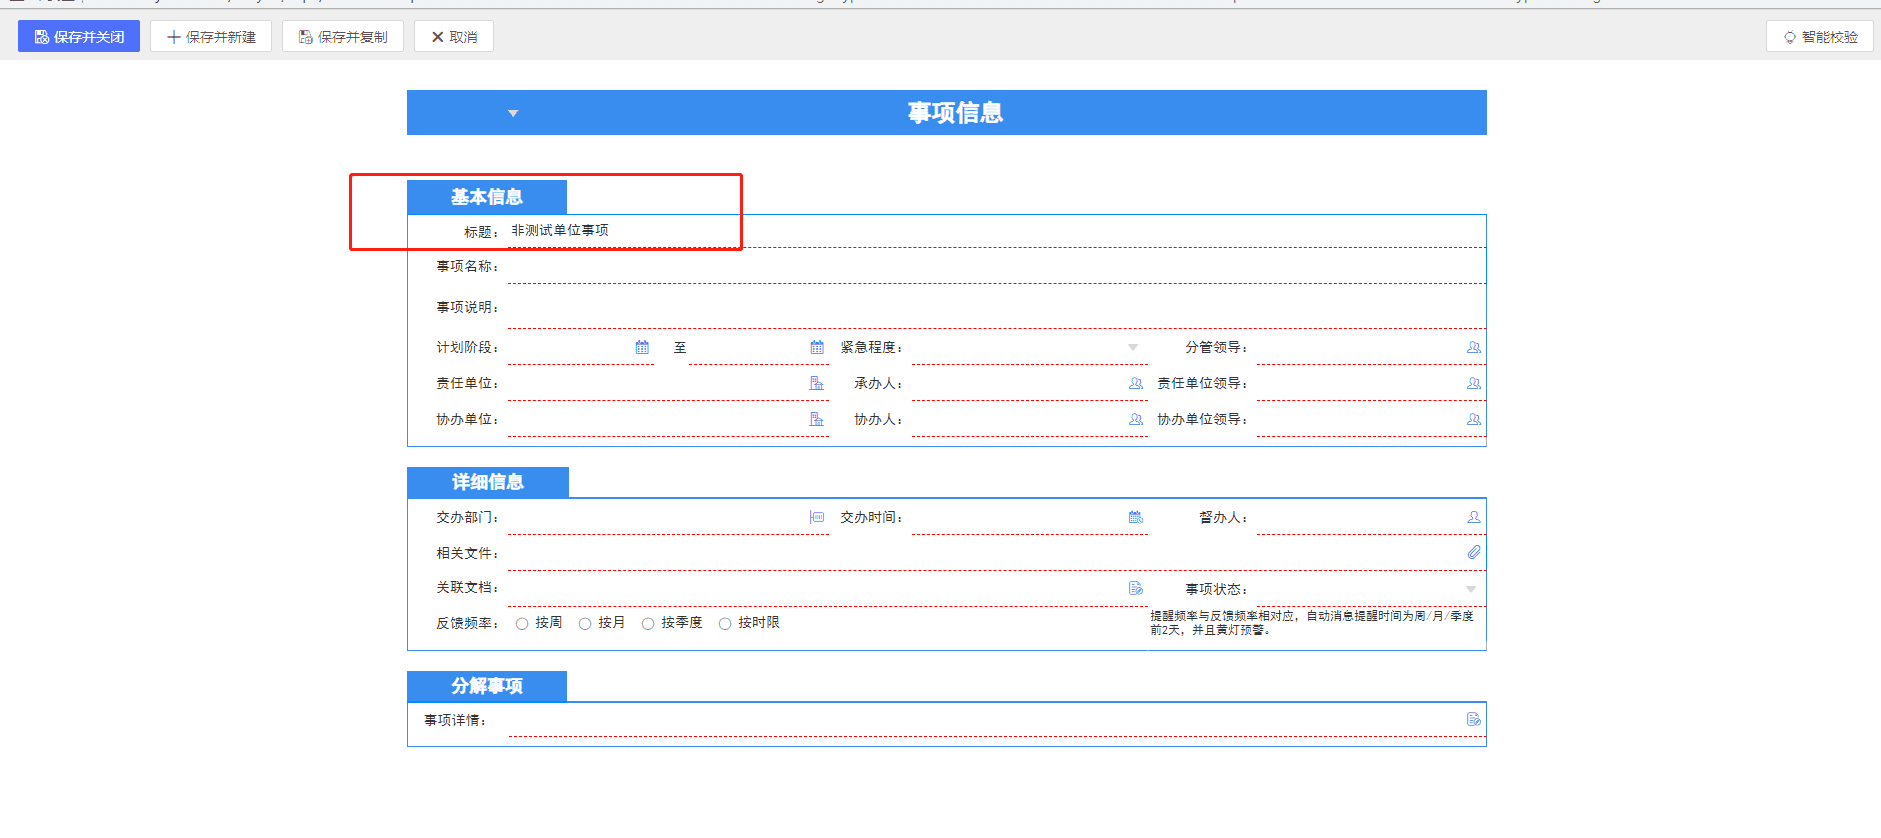Select 按月 feedback frequency

[x=585, y=624]
